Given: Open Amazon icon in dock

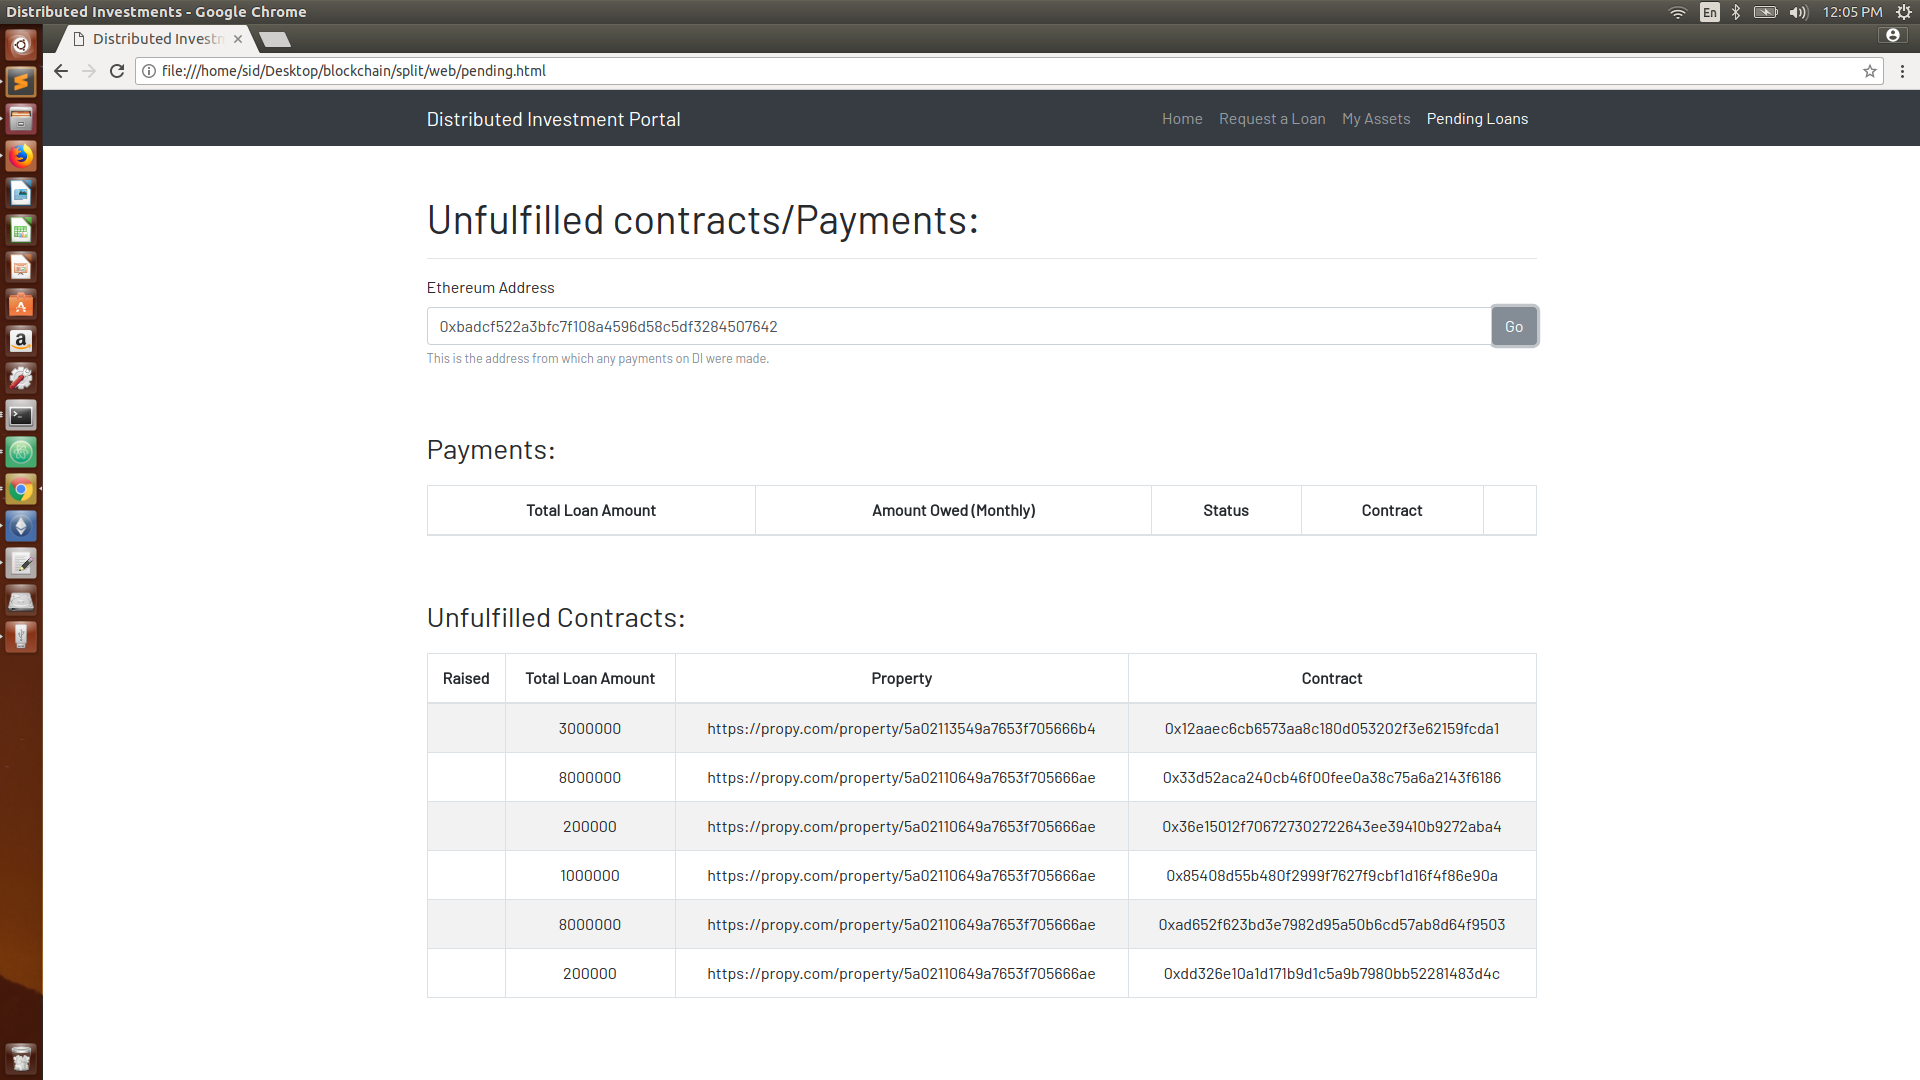Looking at the screenshot, I should (x=21, y=341).
